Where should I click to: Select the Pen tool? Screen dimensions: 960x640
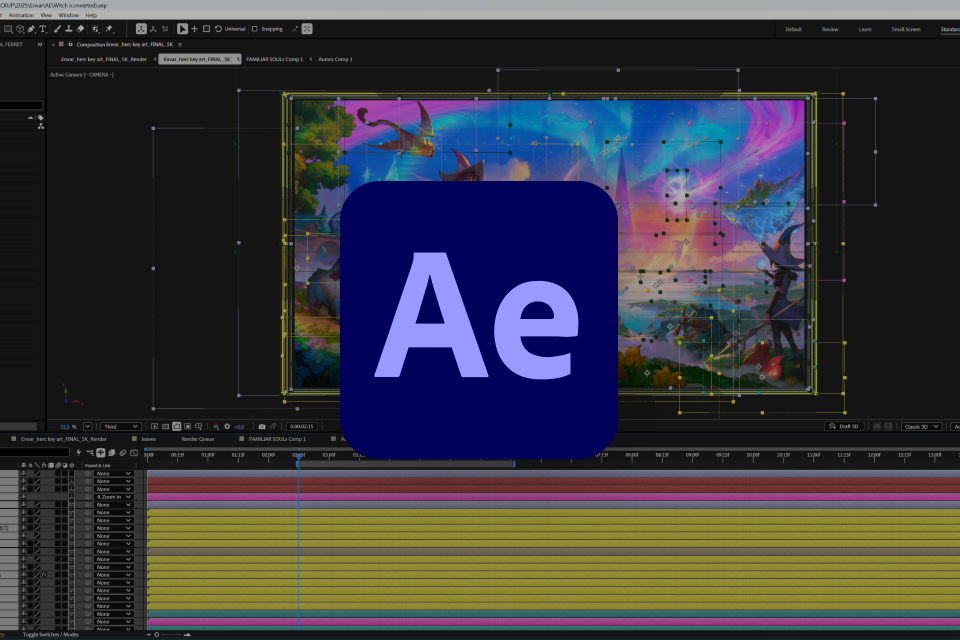click(x=31, y=29)
